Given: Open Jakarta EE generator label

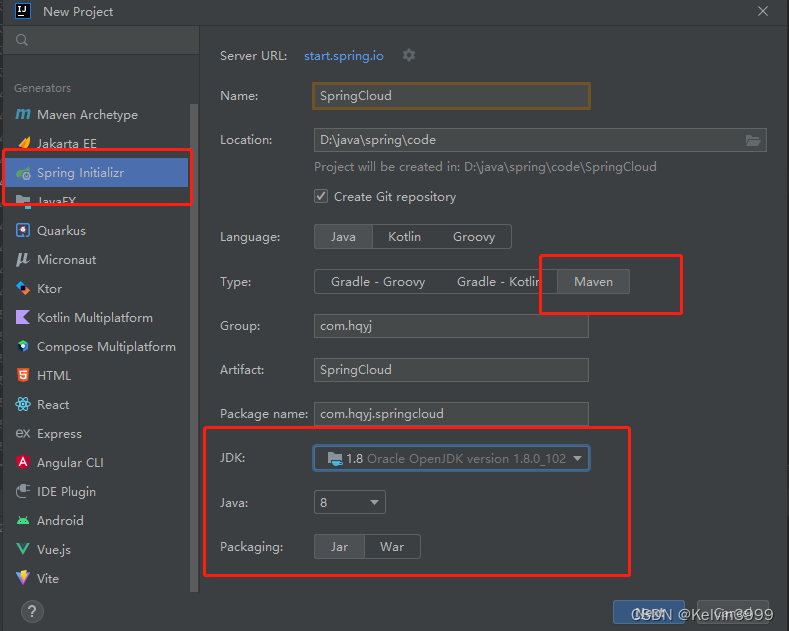Looking at the screenshot, I should (67, 143).
